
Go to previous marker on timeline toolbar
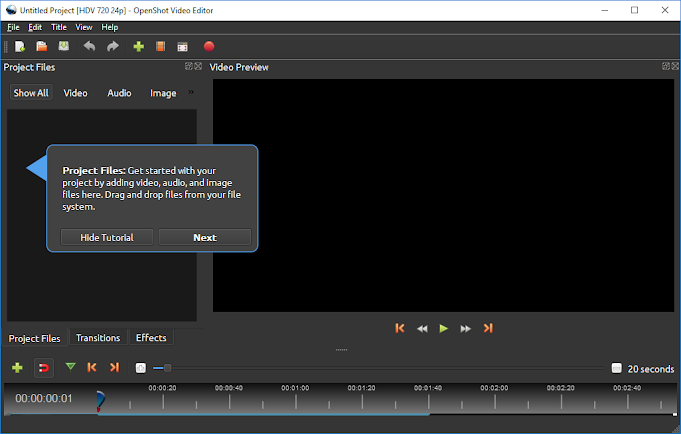pos(92,368)
